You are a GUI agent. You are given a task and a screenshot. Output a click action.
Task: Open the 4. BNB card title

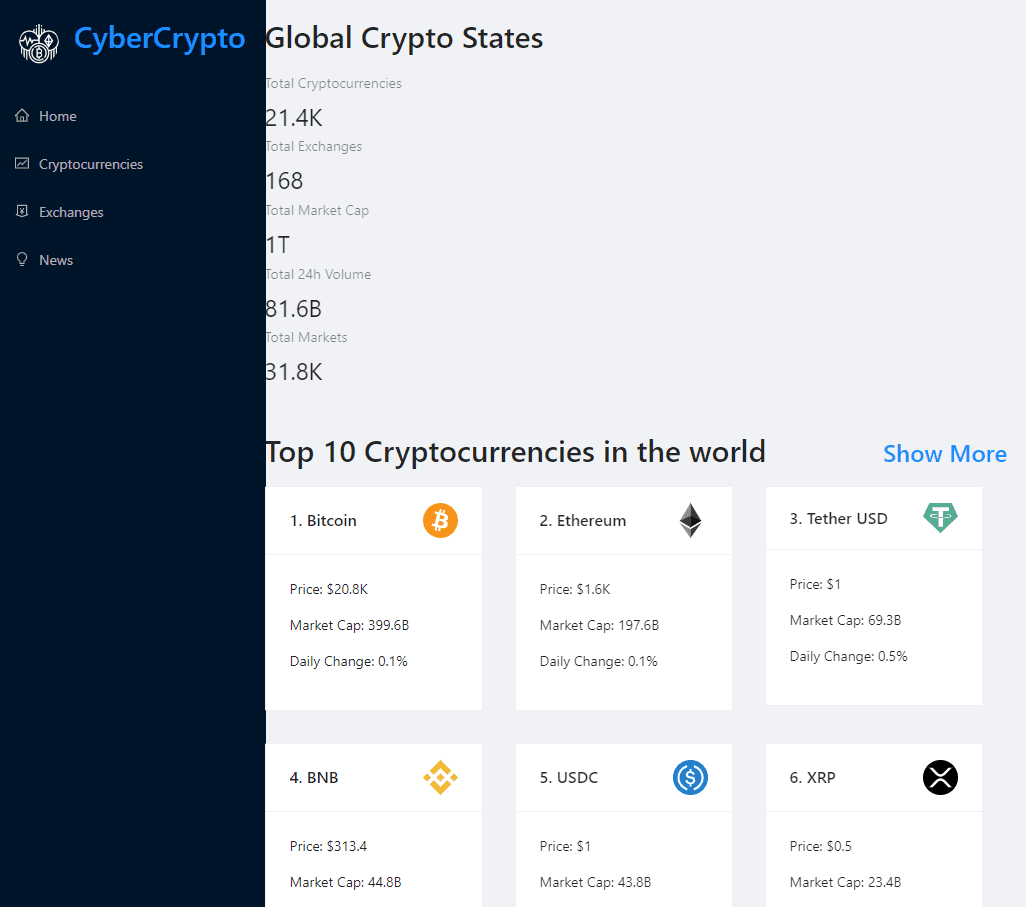tap(314, 777)
